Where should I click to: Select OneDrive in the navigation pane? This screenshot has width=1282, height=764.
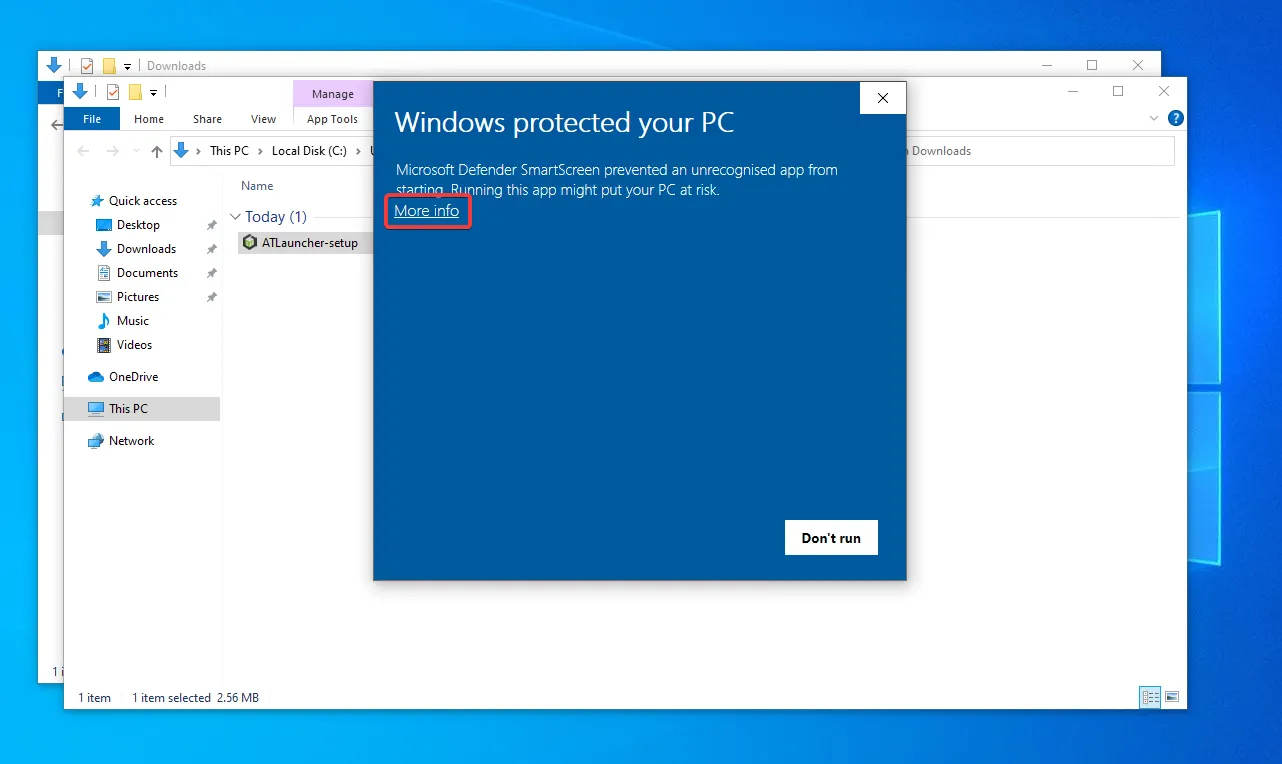pyautogui.click(x=132, y=376)
